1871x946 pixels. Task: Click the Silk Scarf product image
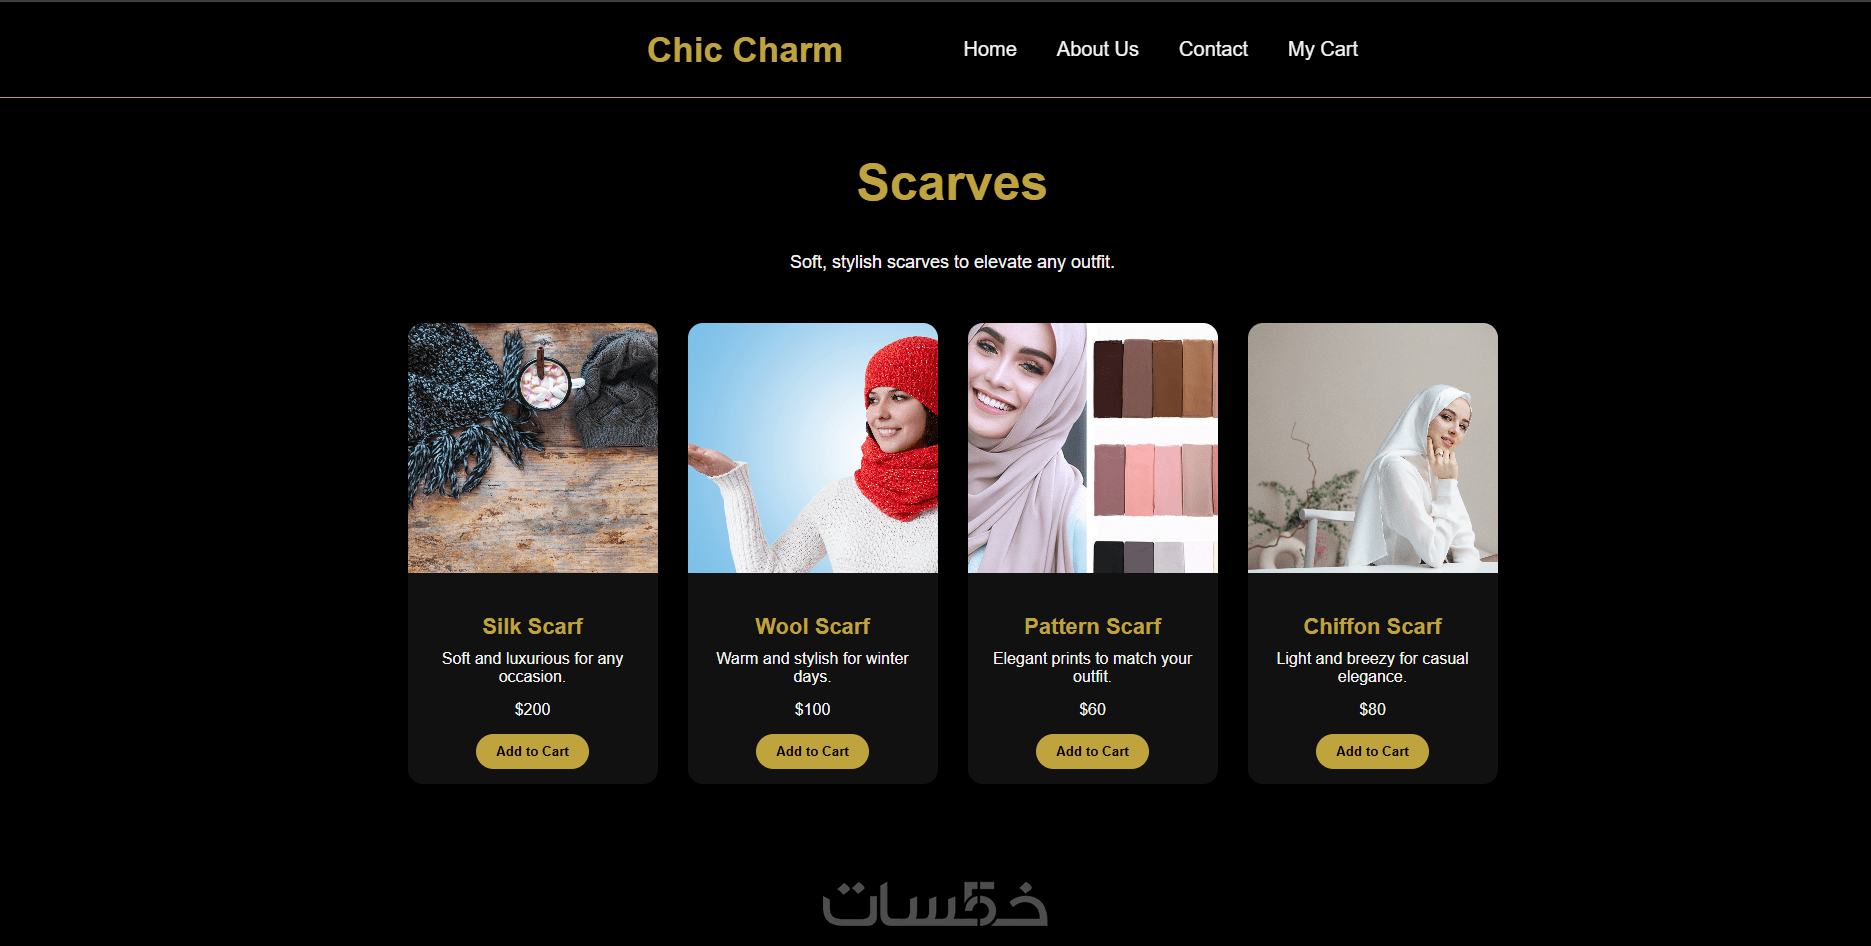click(x=533, y=448)
